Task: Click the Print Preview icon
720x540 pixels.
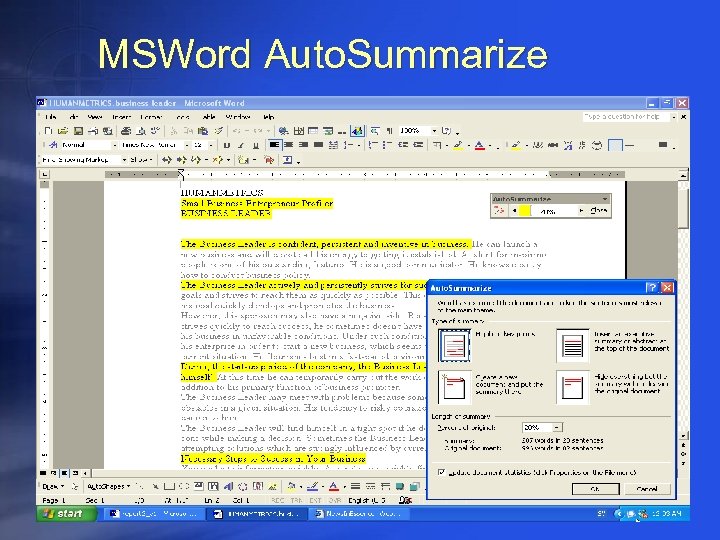Action: [x=141, y=131]
